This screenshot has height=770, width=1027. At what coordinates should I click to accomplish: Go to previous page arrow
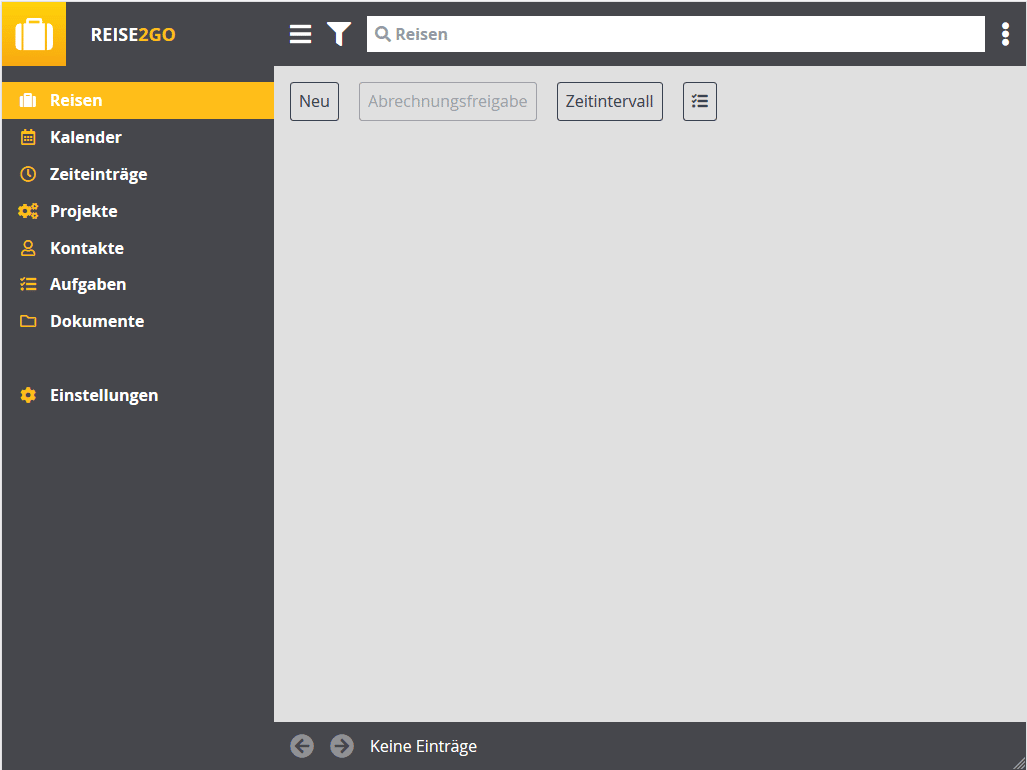pyautogui.click(x=302, y=746)
